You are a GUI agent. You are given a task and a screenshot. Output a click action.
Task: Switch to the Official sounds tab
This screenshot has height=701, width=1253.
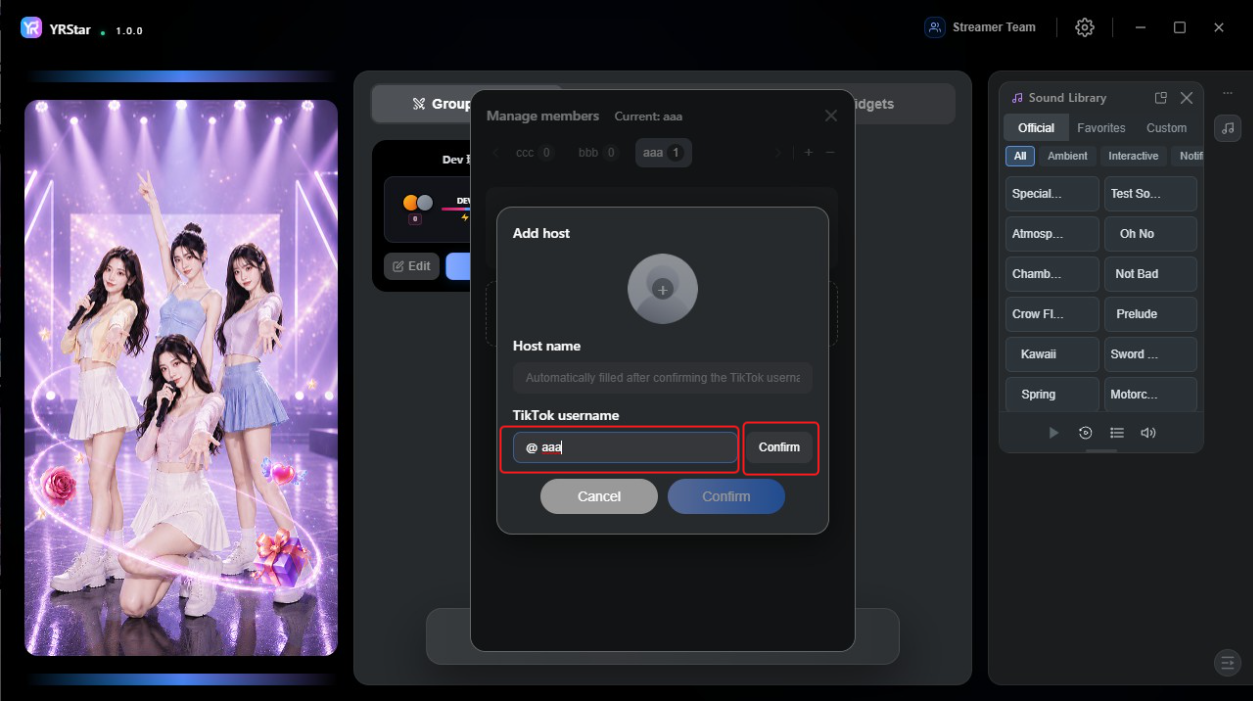(x=1036, y=128)
